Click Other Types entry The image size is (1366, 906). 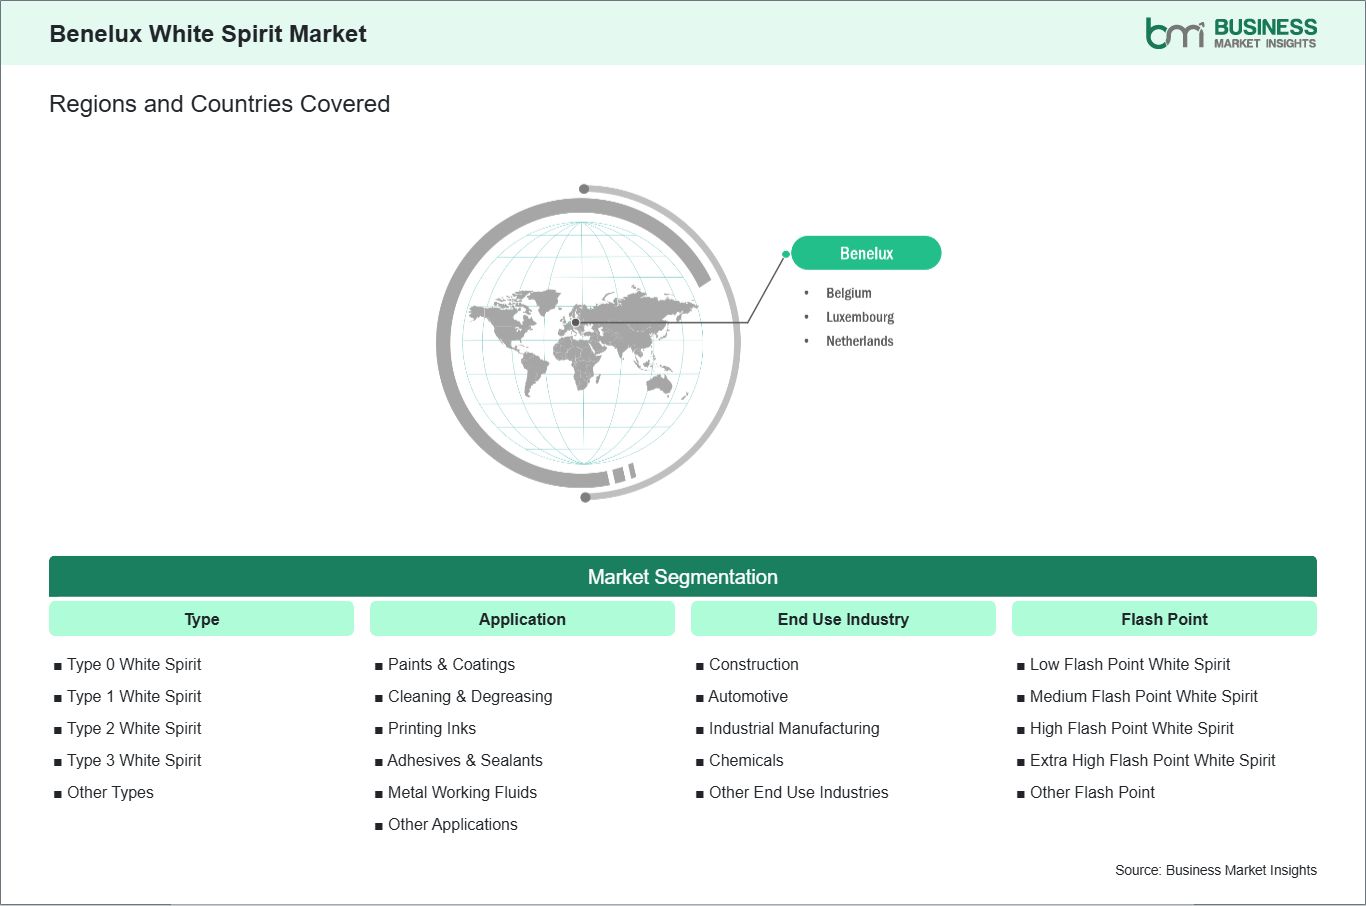110,792
